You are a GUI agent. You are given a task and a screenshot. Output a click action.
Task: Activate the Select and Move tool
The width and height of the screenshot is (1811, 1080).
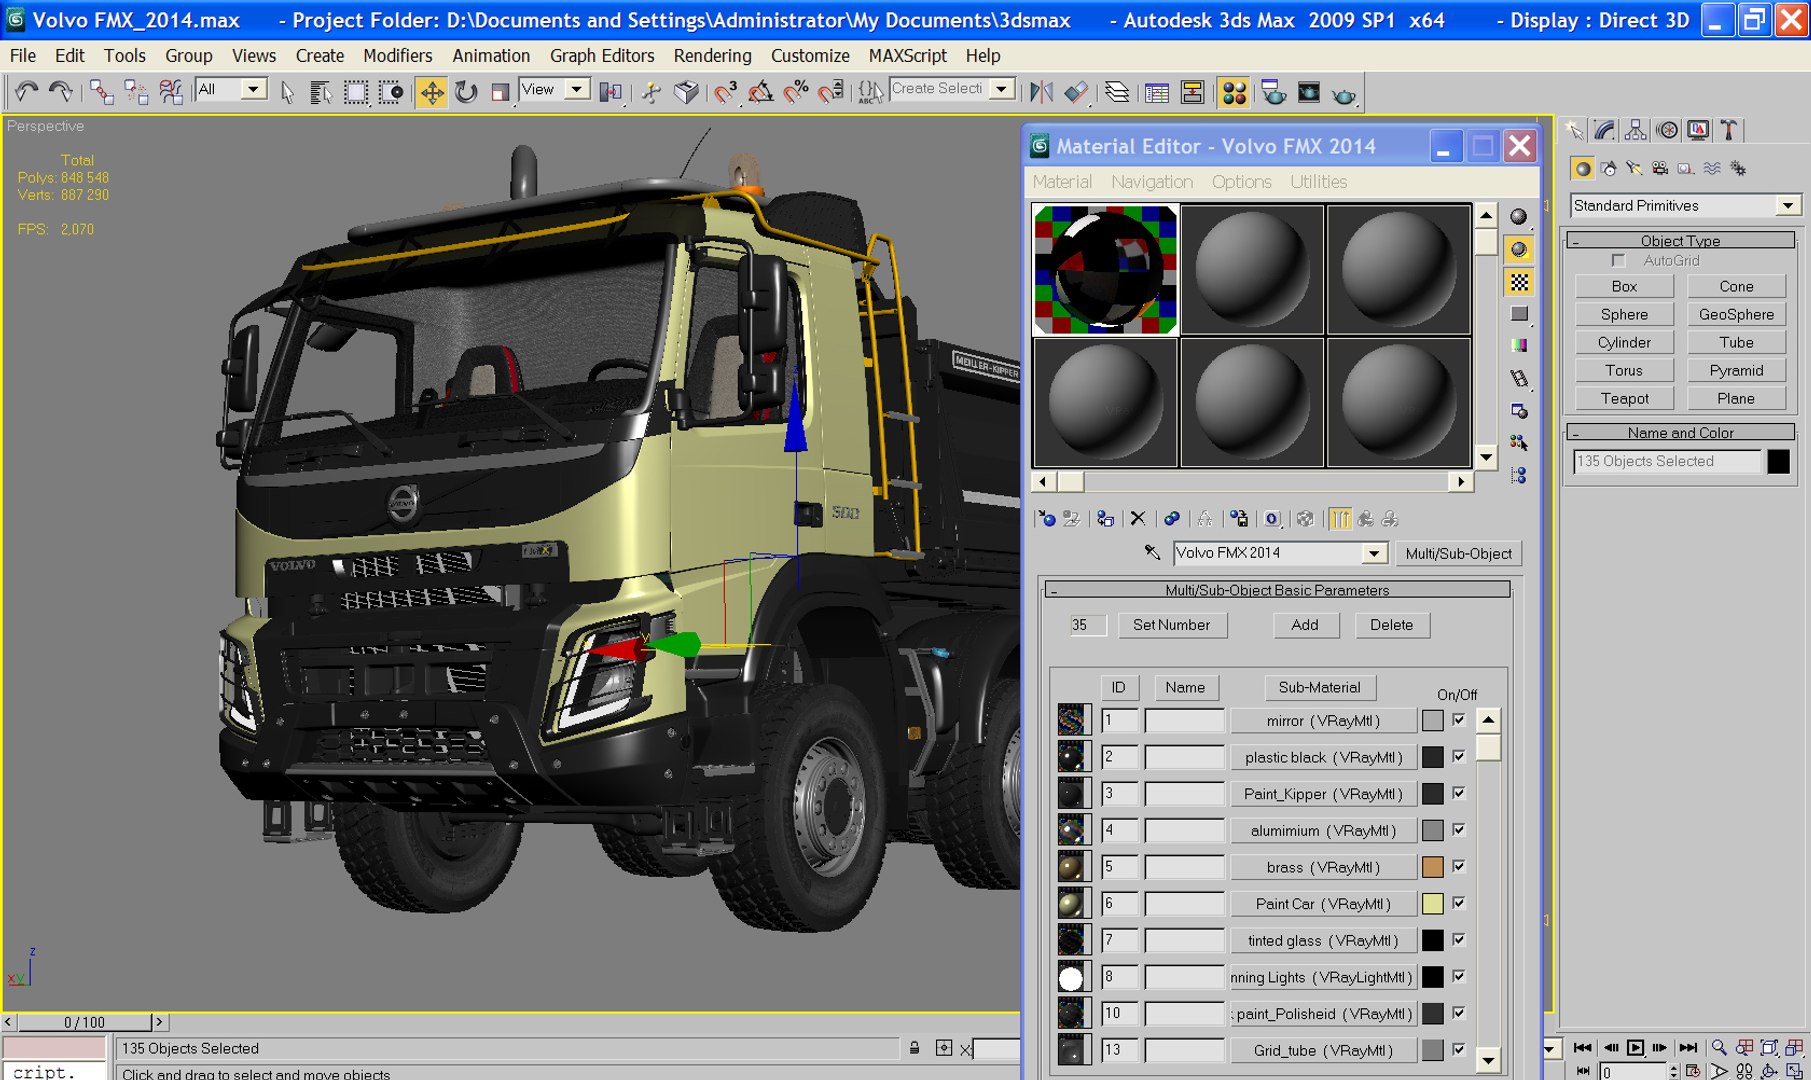pyautogui.click(x=432, y=92)
